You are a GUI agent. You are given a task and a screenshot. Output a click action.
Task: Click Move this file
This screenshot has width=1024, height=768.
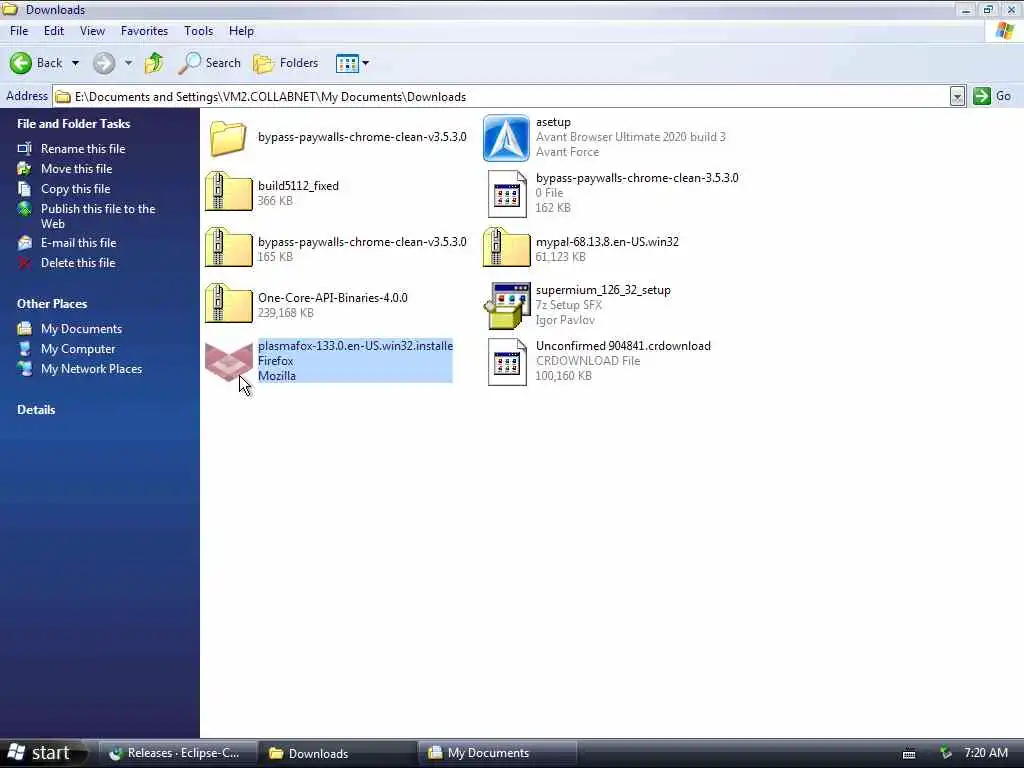point(76,168)
